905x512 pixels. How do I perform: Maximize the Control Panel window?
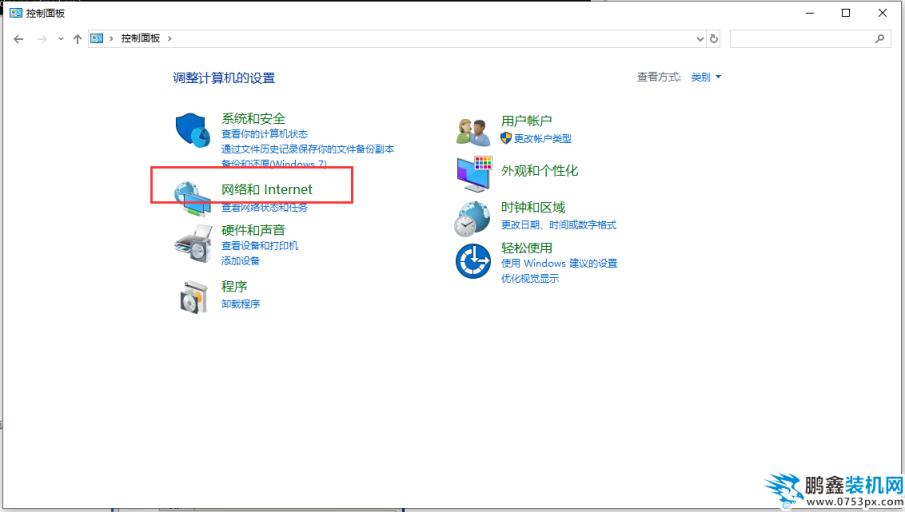(846, 13)
